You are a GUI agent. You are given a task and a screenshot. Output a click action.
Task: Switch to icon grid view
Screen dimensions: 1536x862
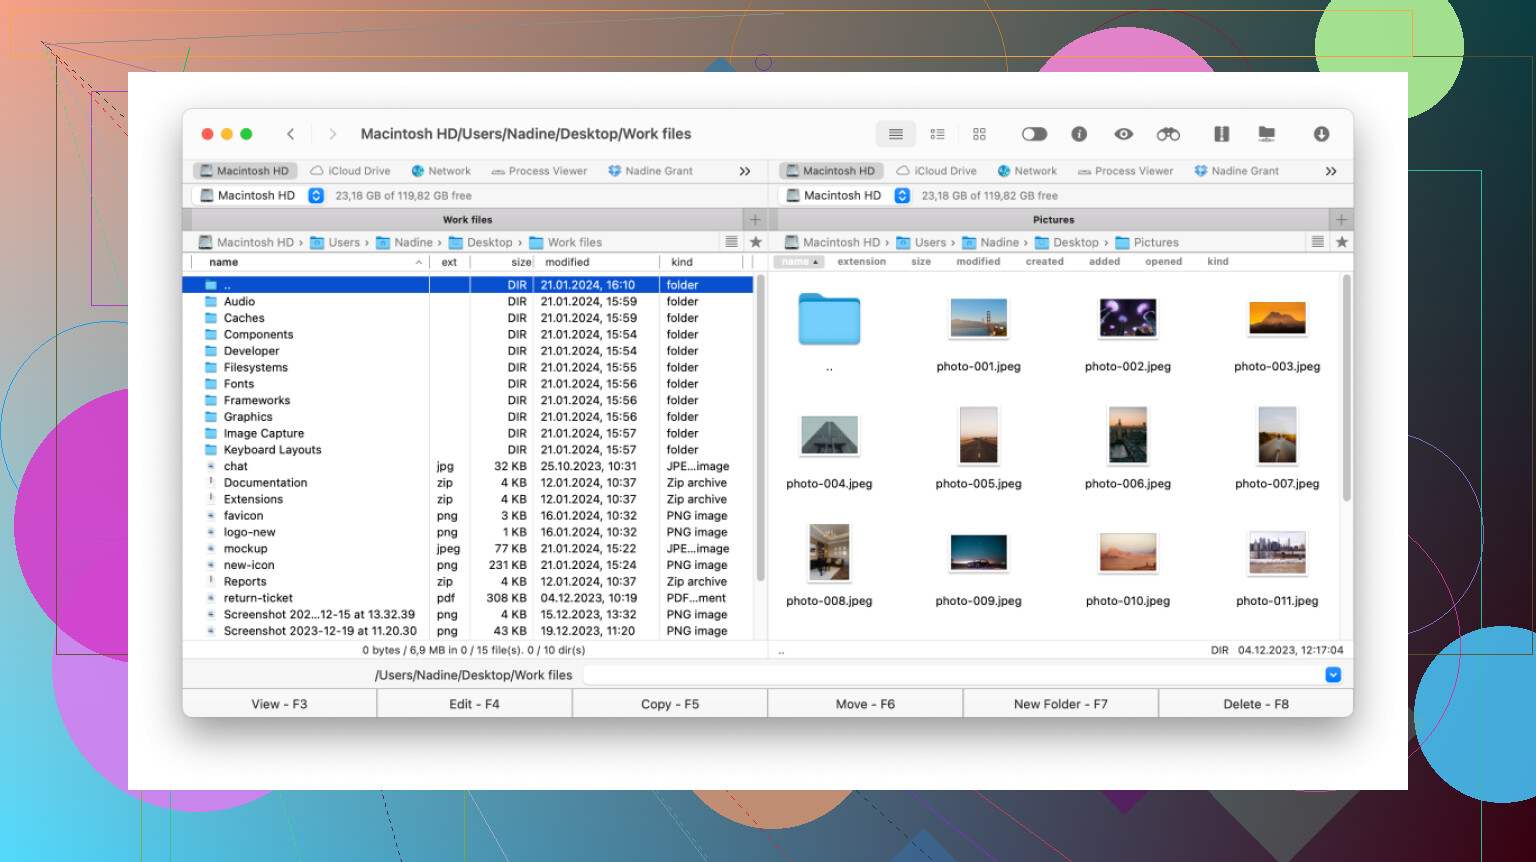979,134
